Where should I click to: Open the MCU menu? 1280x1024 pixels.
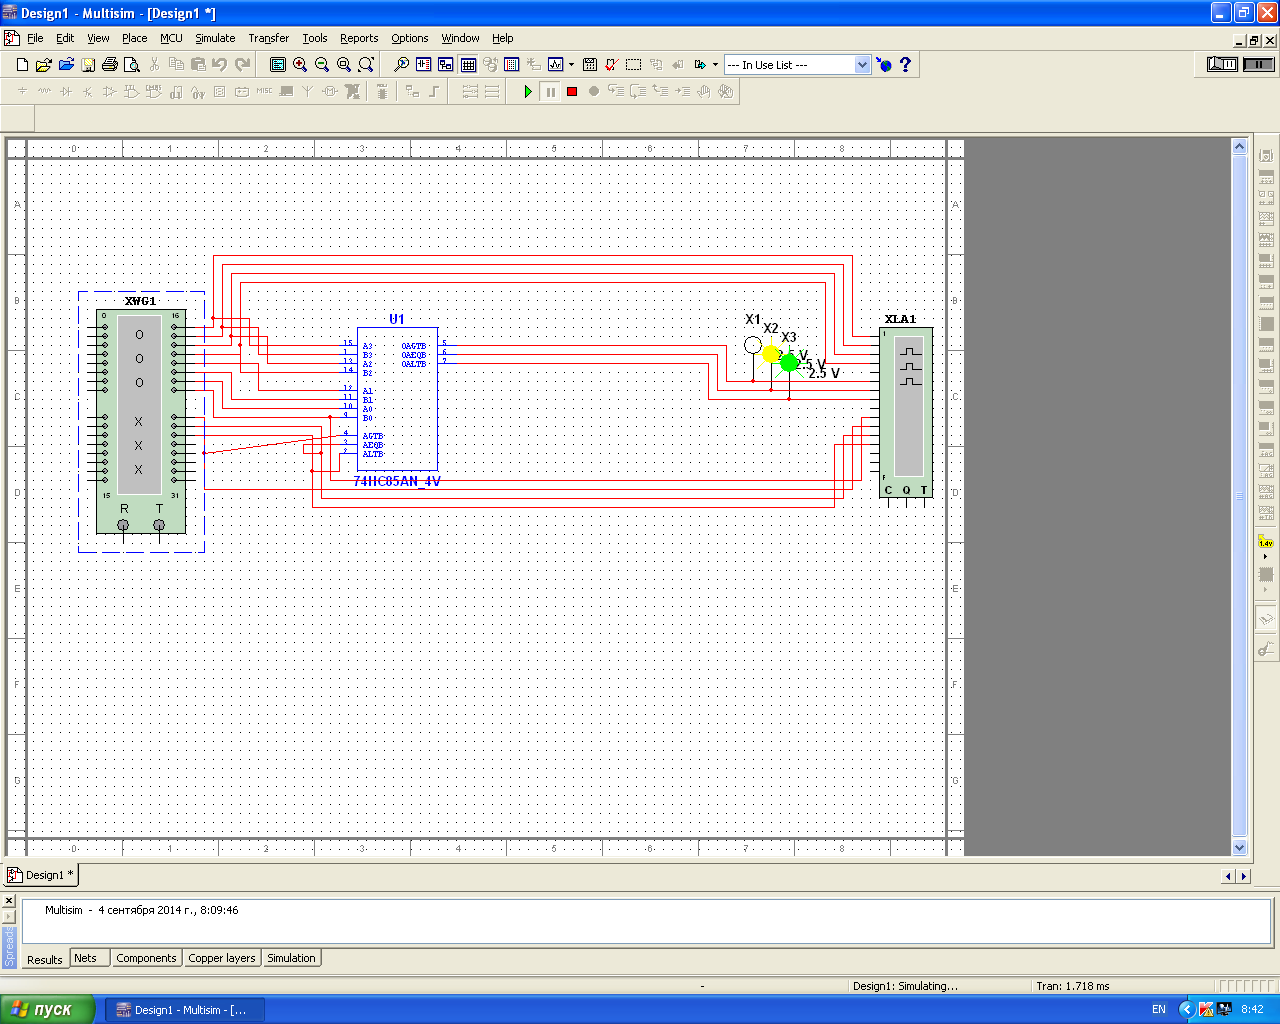pos(171,38)
